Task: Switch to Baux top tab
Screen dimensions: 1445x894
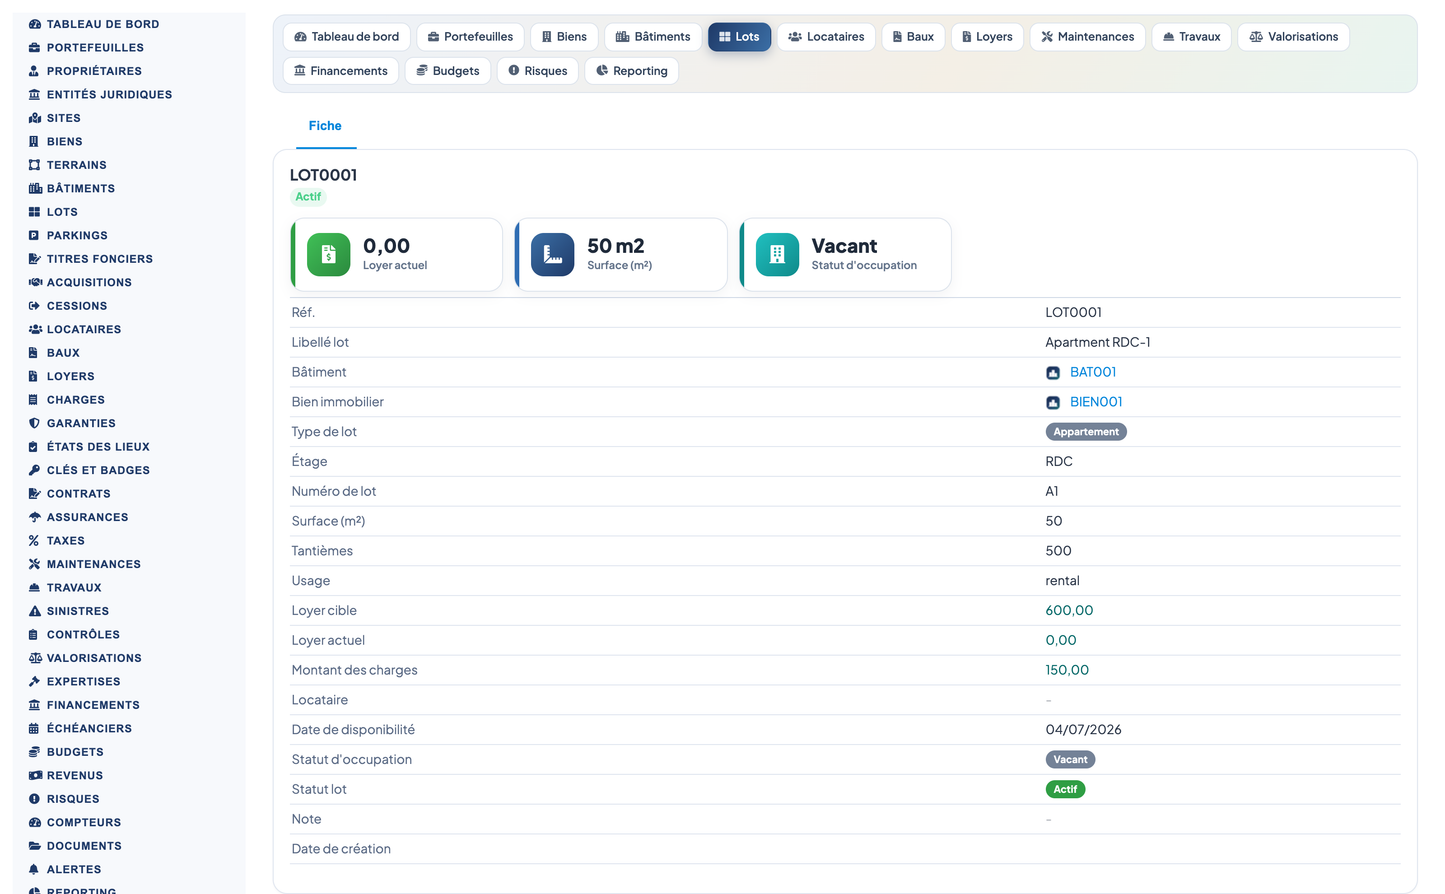Action: click(x=913, y=37)
